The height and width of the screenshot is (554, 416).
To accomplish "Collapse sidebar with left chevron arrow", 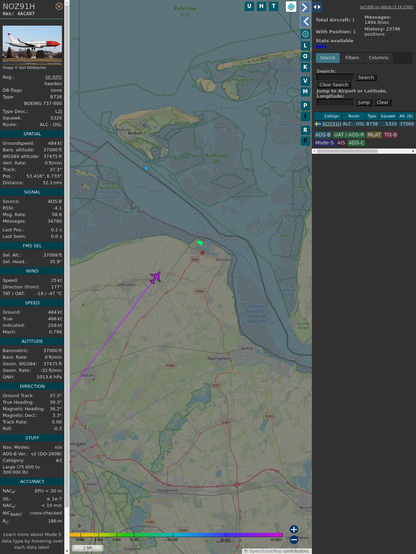I will (305, 21).
